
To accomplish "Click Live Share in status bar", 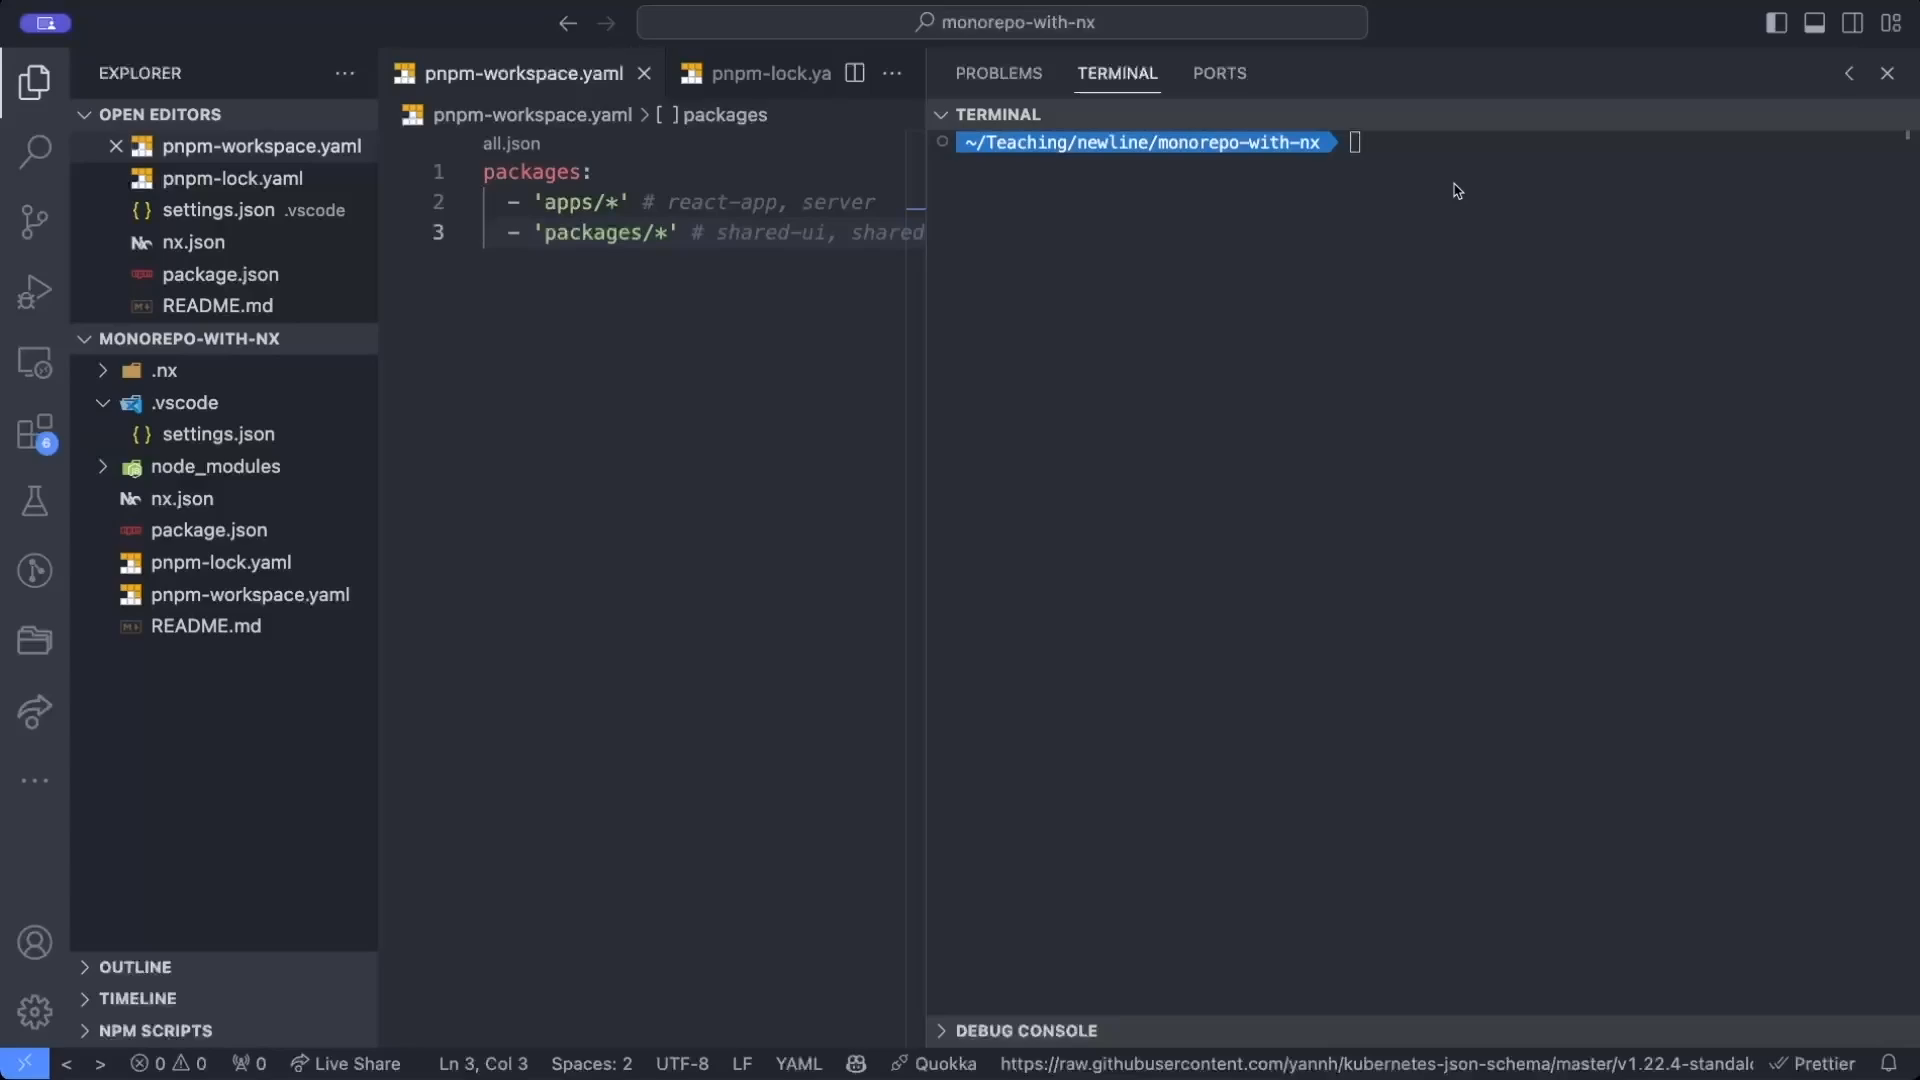I will point(345,1064).
